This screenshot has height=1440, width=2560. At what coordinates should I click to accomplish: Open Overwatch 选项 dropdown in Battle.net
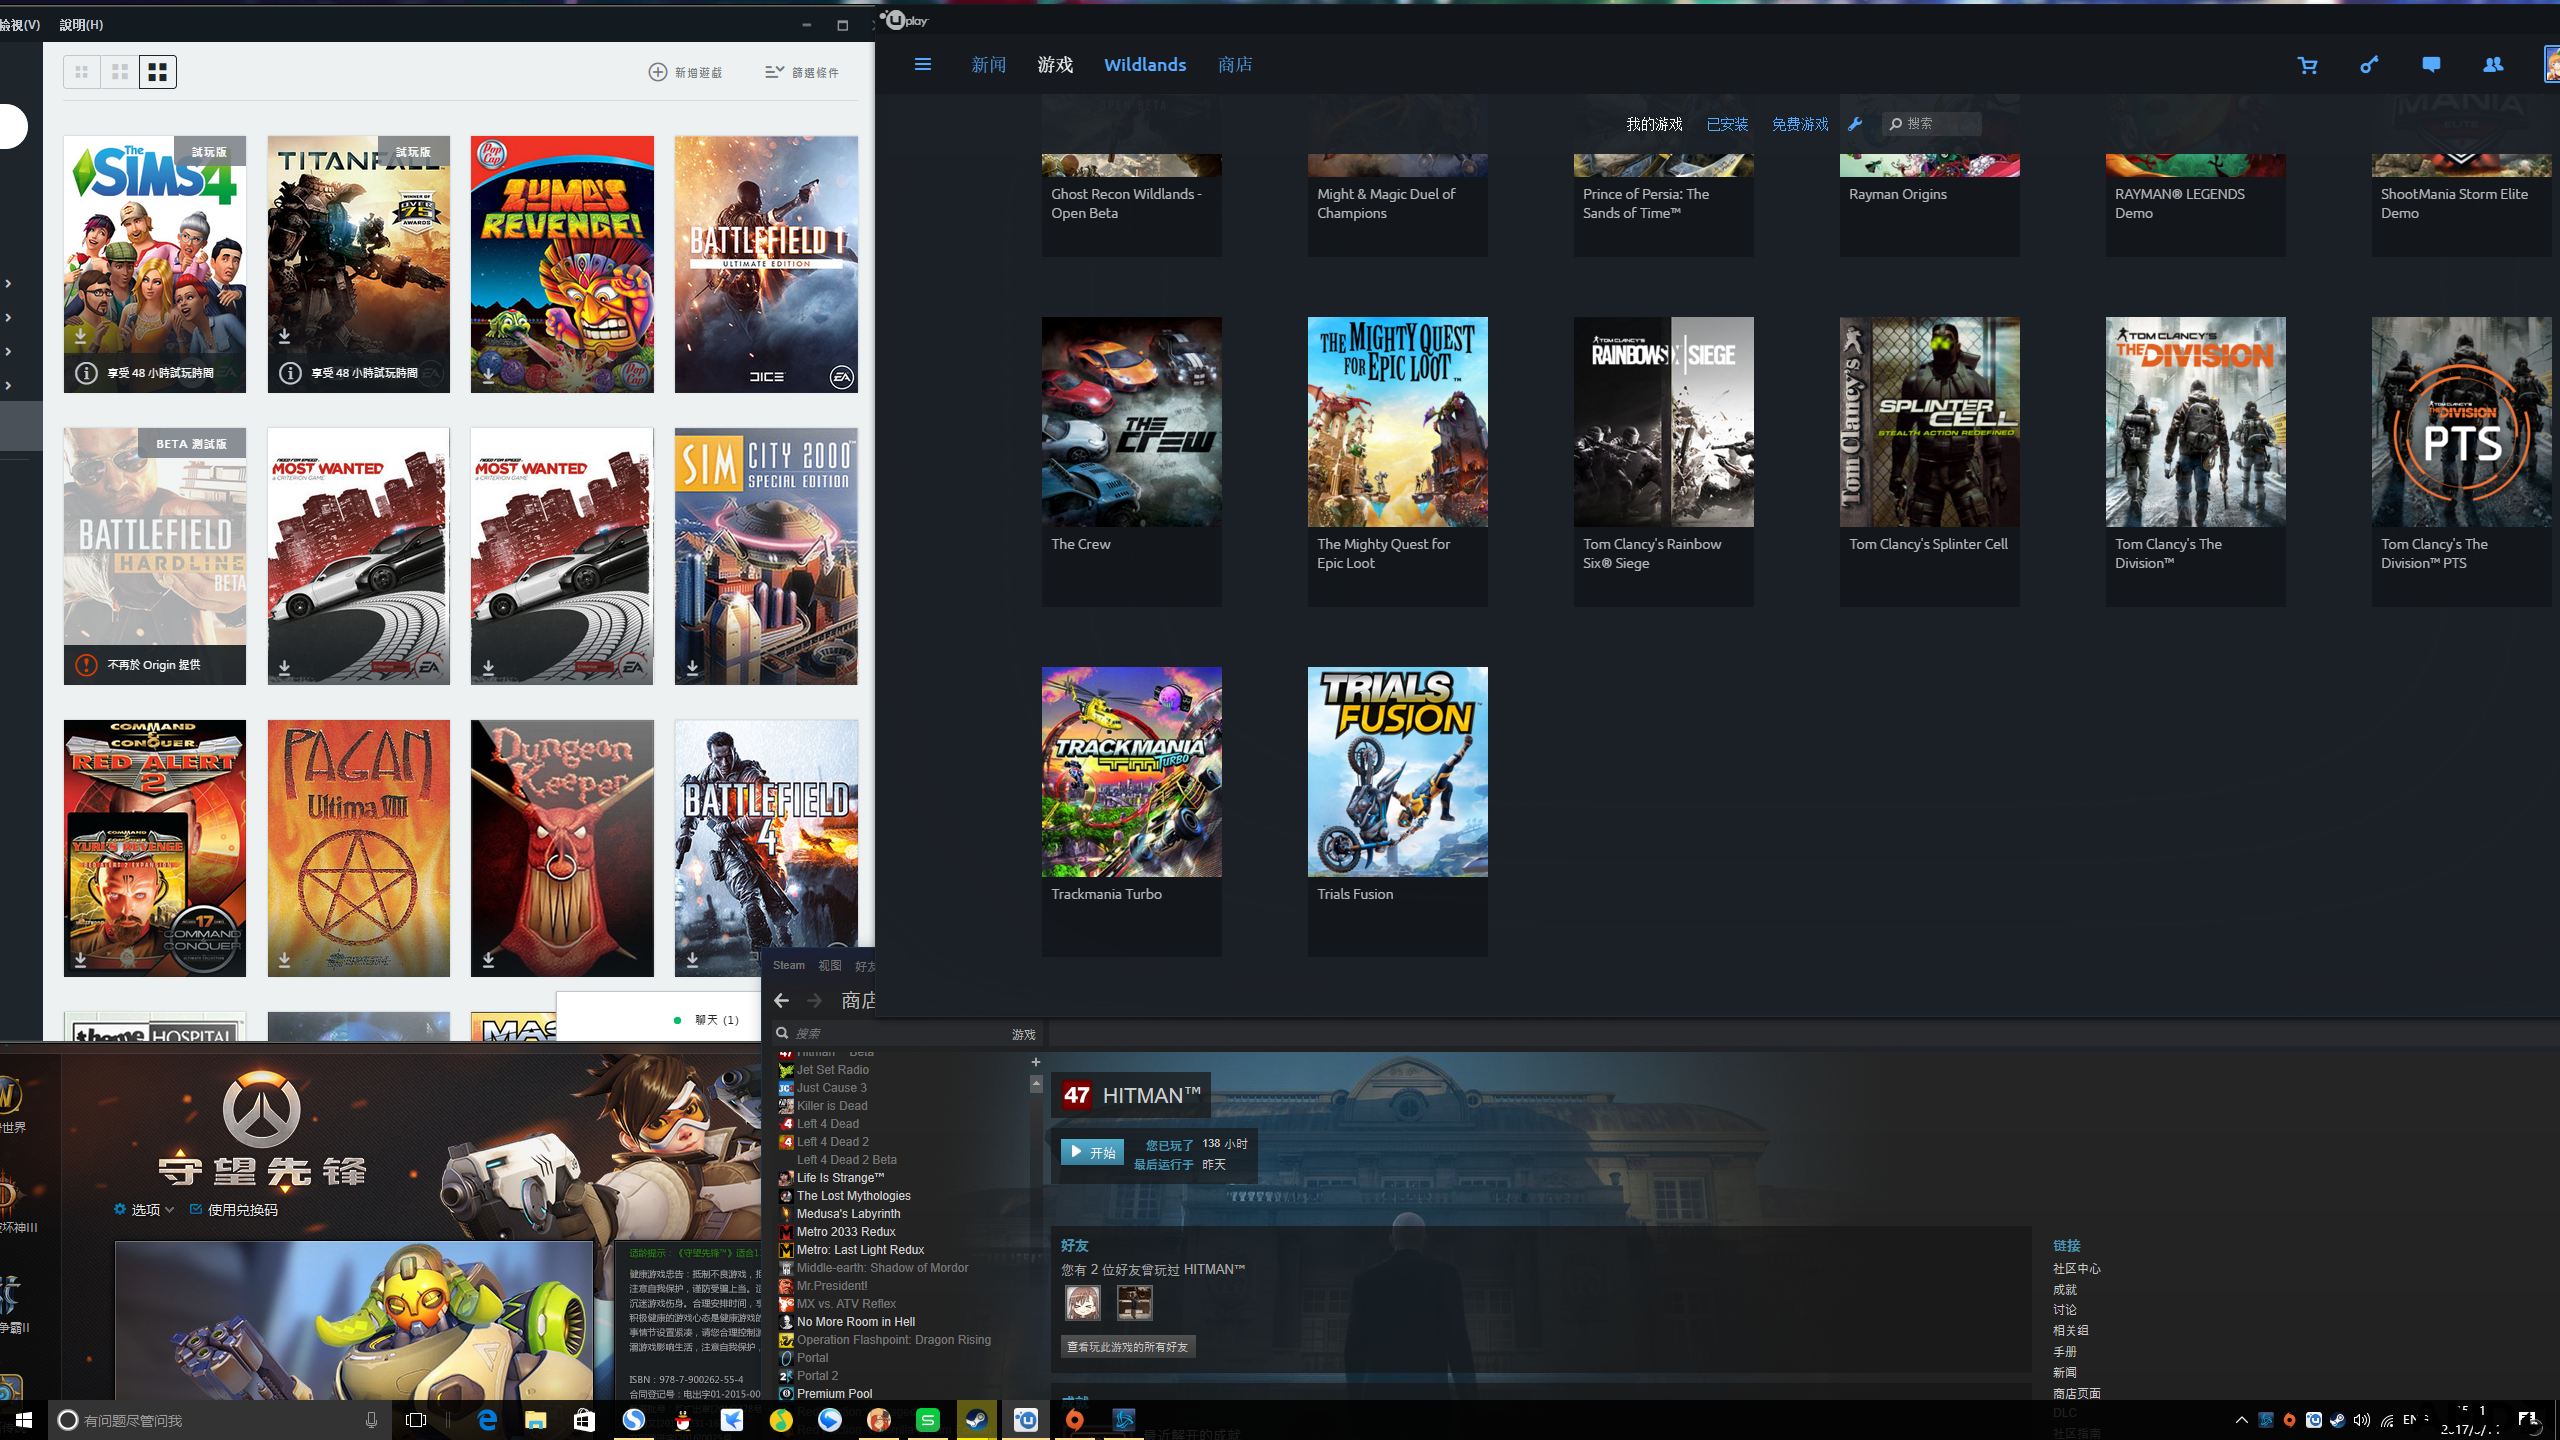coord(144,1210)
